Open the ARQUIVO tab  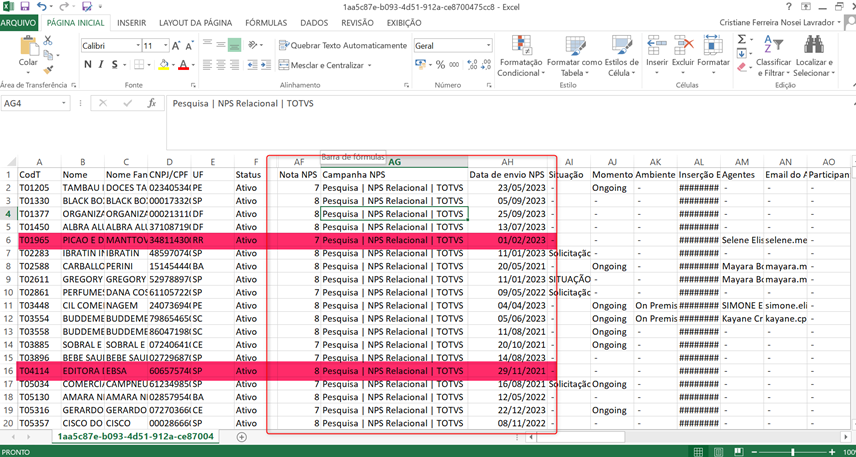point(19,23)
